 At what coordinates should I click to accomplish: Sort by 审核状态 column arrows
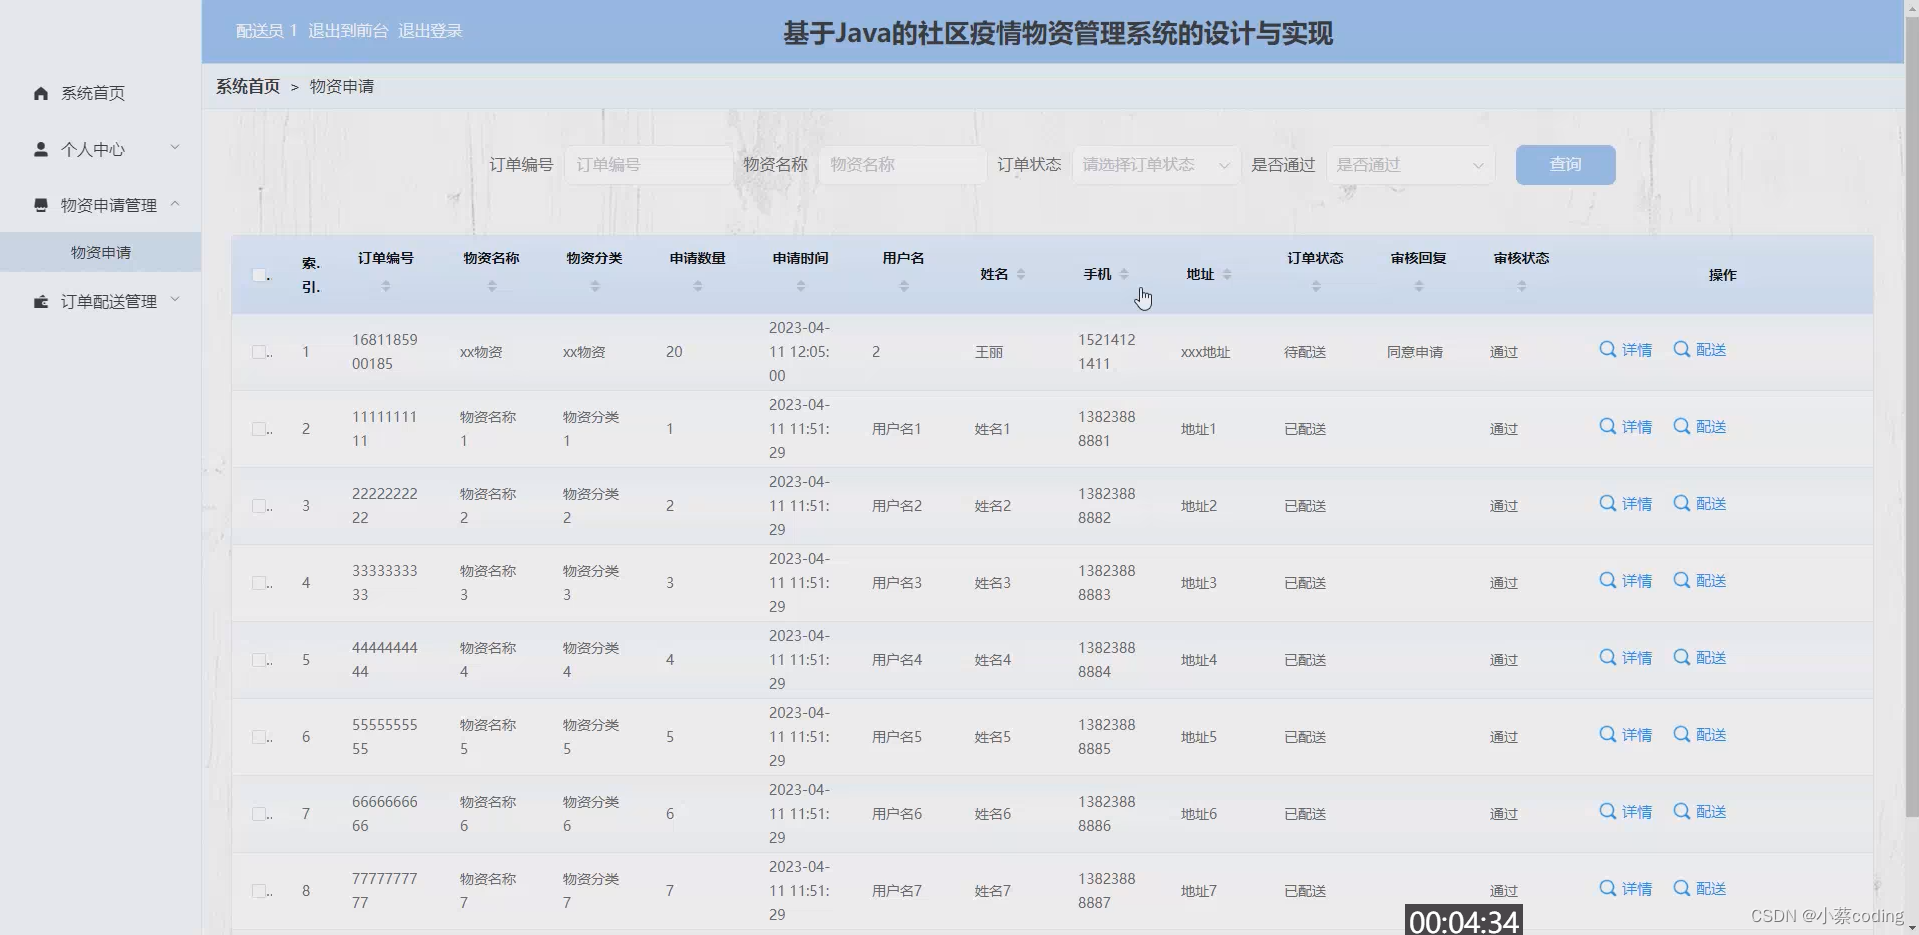coord(1522,287)
